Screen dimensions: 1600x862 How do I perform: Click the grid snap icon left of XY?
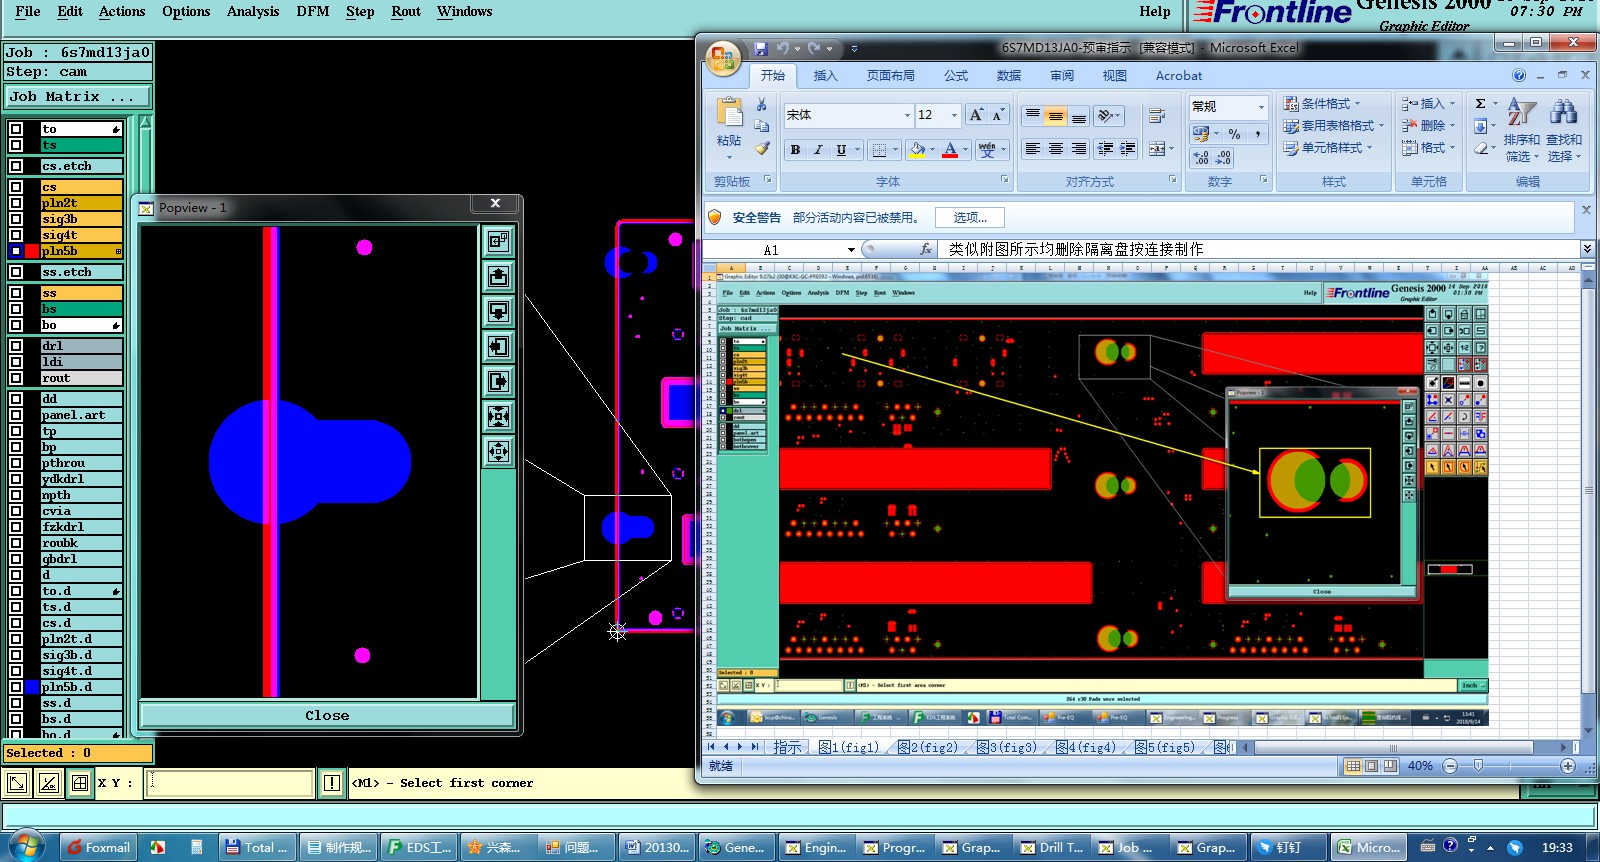point(80,783)
